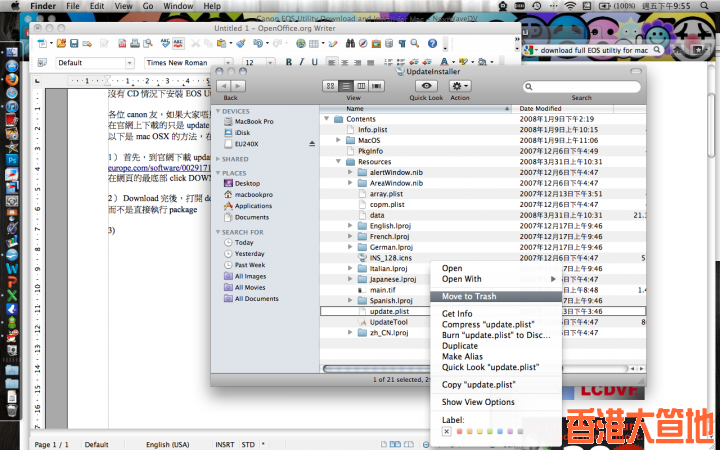Click the Format Paintbrush icon in Writer
The width and height of the screenshot is (720, 450).
click(241, 44)
